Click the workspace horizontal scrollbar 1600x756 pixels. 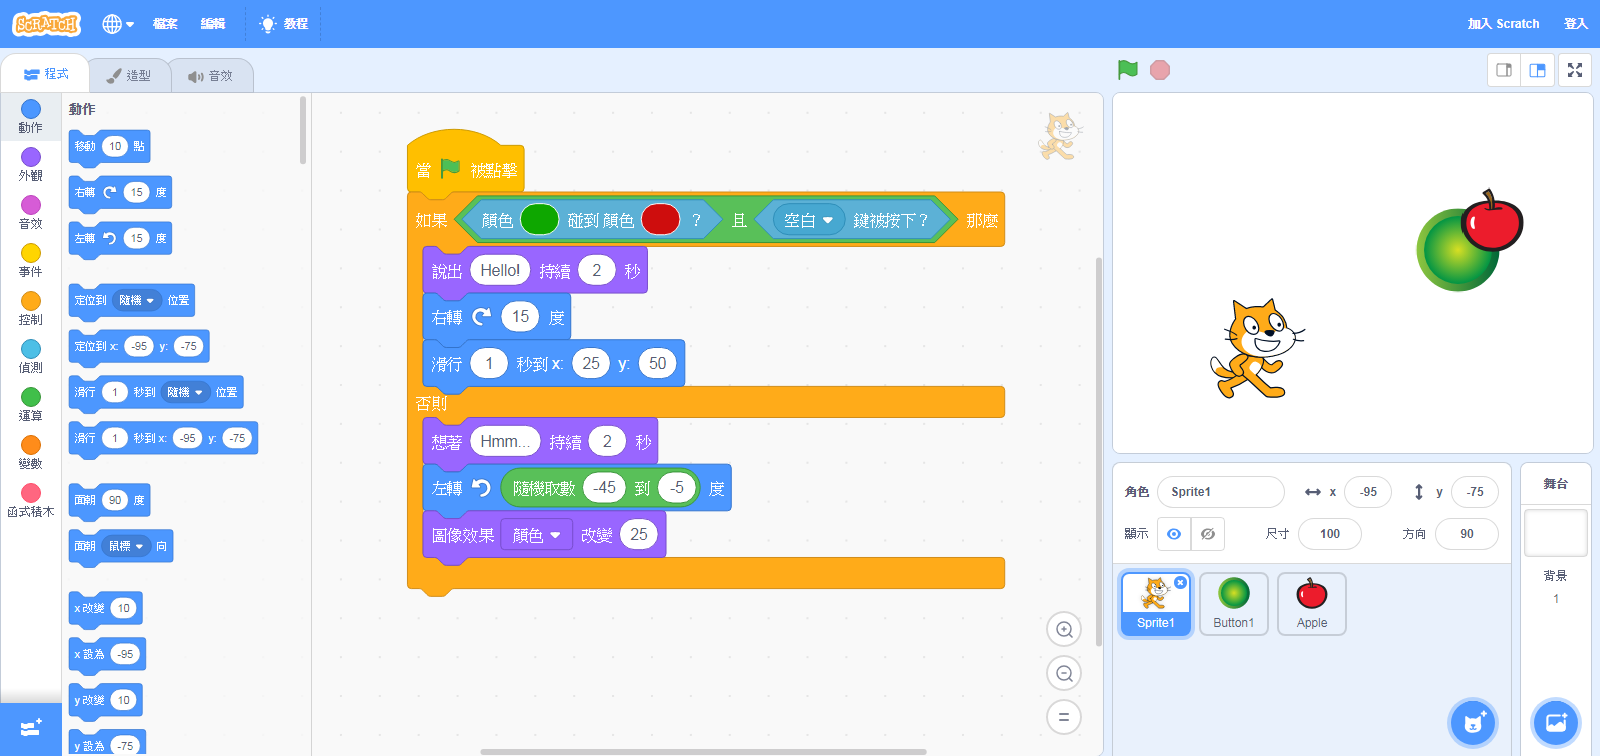point(703,751)
